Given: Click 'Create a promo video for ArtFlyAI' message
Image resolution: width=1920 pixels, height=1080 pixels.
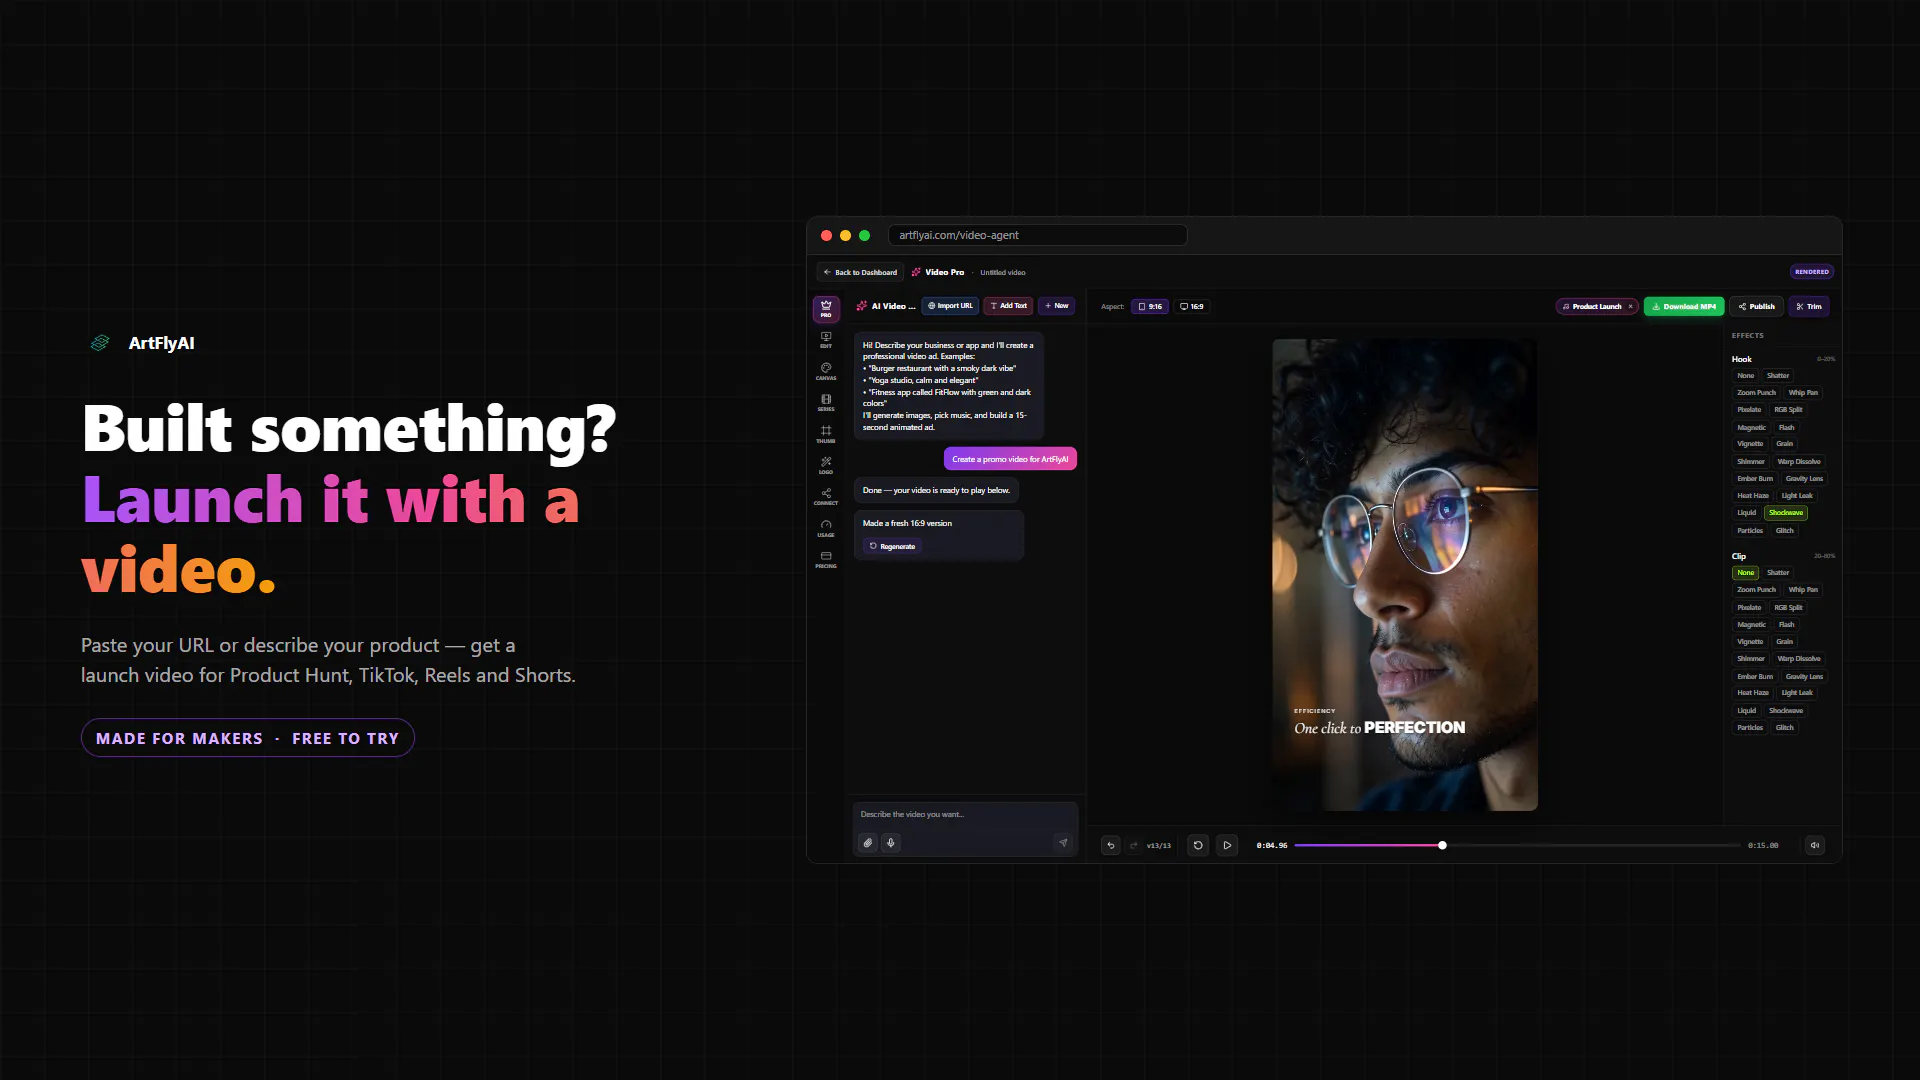Looking at the screenshot, I should [1010, 459].
